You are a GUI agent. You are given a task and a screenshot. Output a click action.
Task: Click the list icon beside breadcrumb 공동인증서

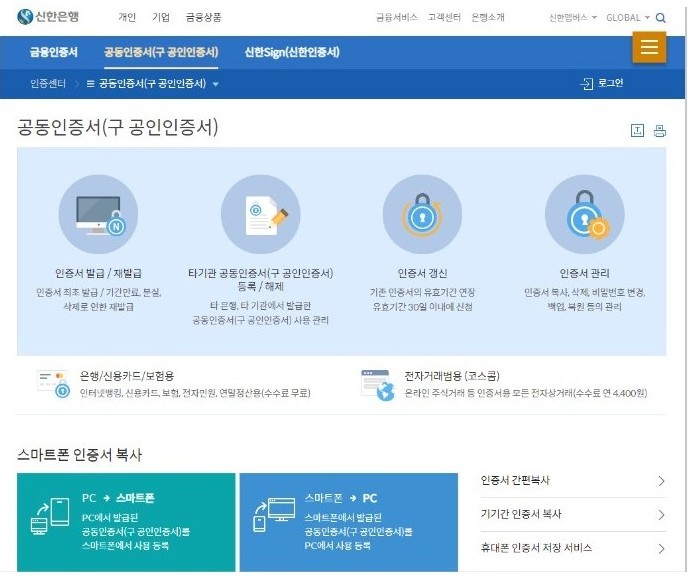click(x=90, y=84)
